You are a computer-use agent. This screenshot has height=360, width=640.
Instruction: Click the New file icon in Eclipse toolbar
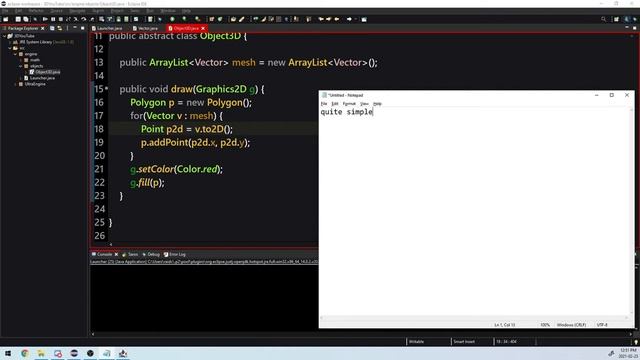point(6,19)
